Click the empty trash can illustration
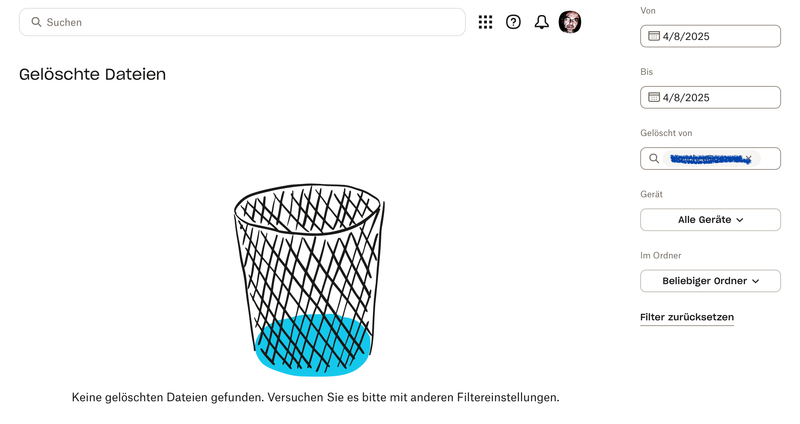800x424 pixels. click(x=310, y=280)
